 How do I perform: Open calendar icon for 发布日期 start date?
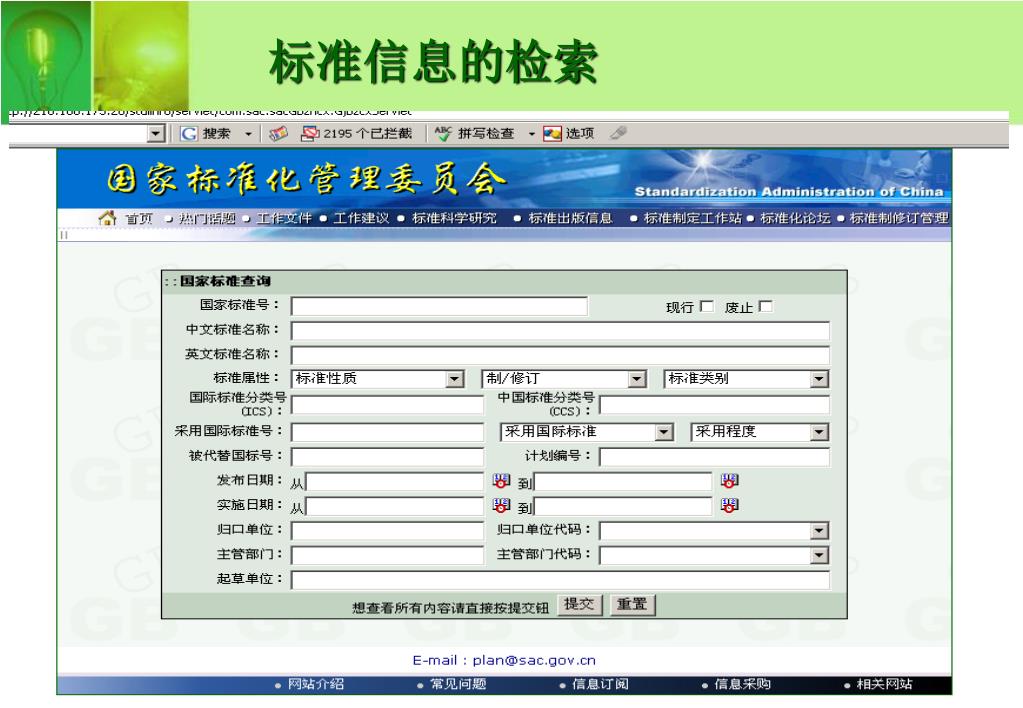tap(501, 481)
